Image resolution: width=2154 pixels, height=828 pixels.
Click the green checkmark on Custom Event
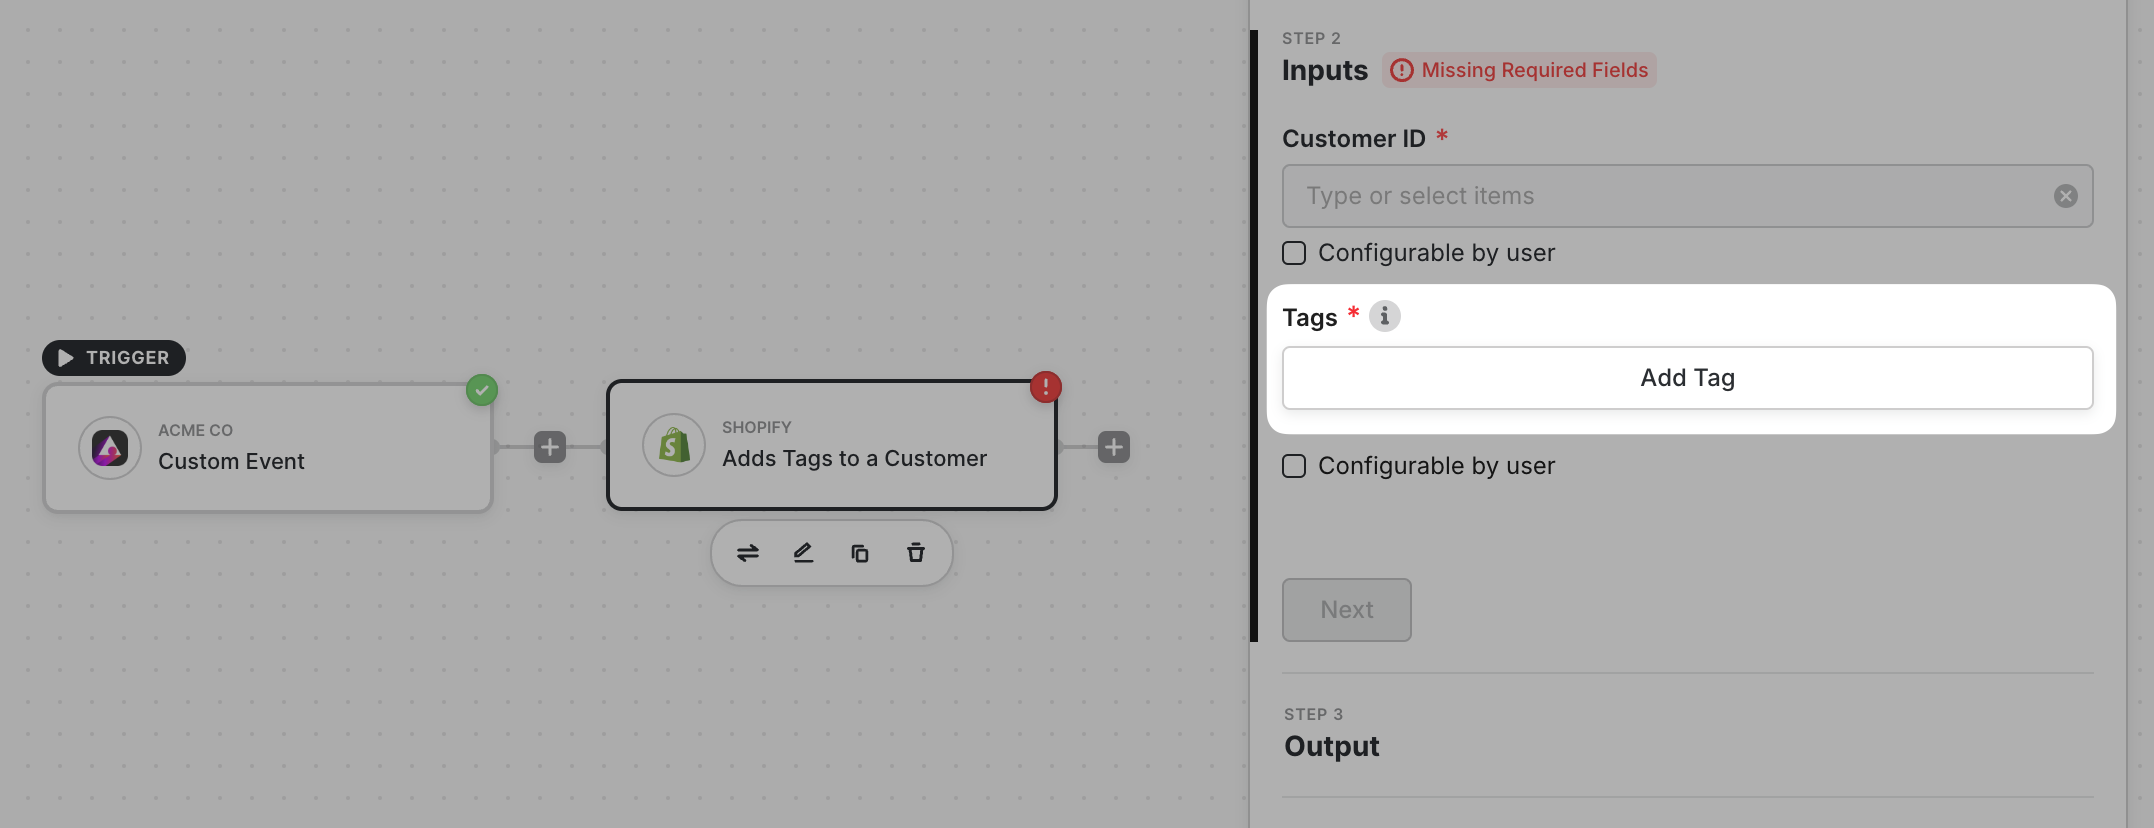tap(482, 390)
